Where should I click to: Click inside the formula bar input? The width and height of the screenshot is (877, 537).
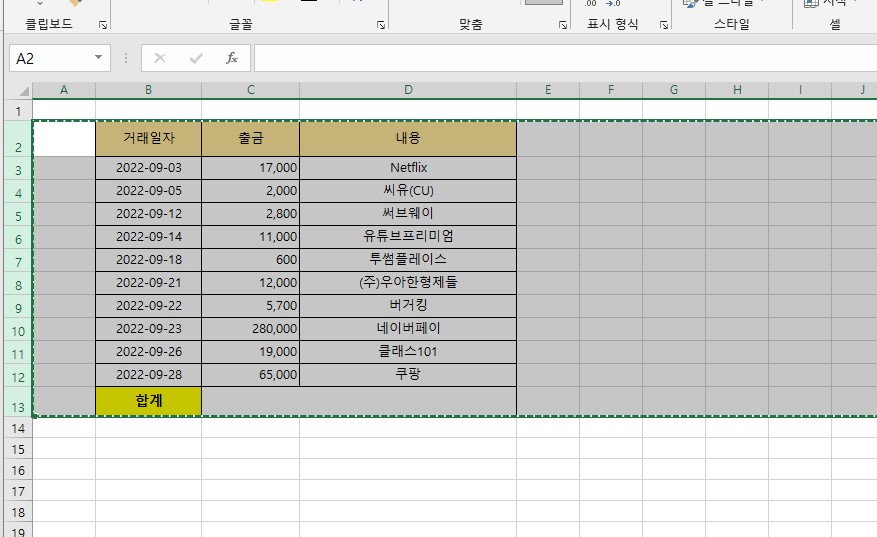point(565,58)
